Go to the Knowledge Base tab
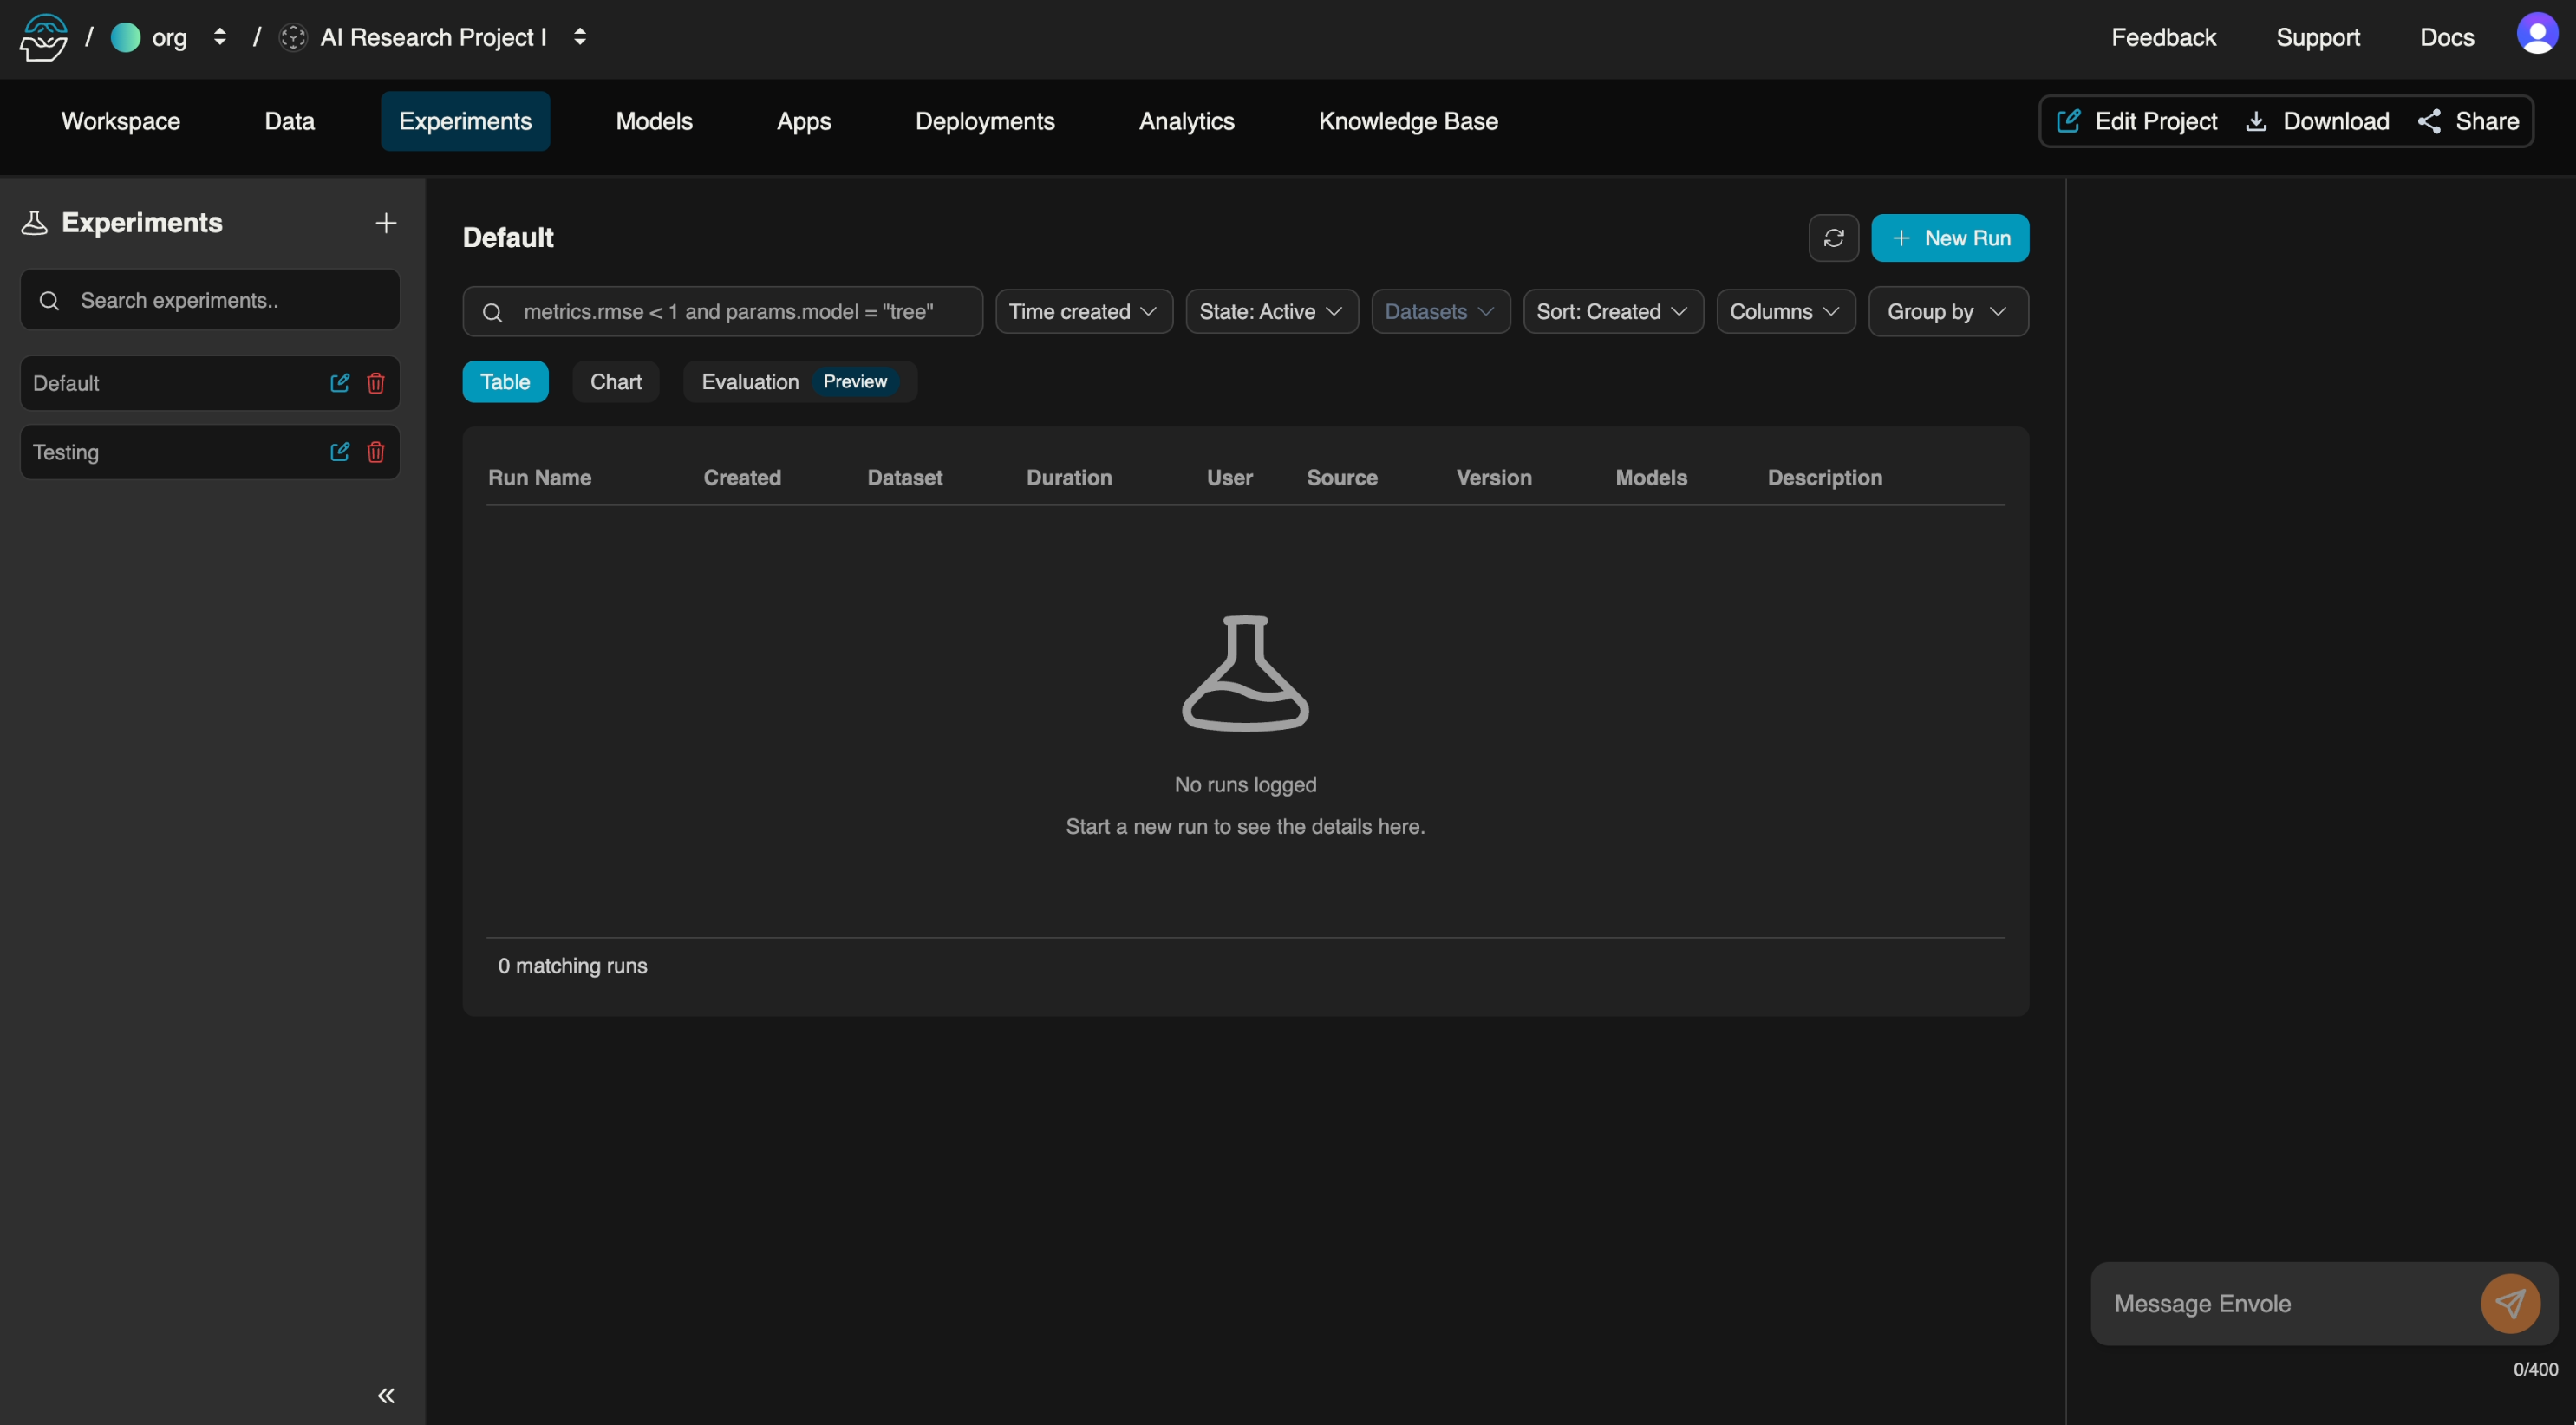This screenshot has height=1425, width=2576. [x=1407, y=121]
